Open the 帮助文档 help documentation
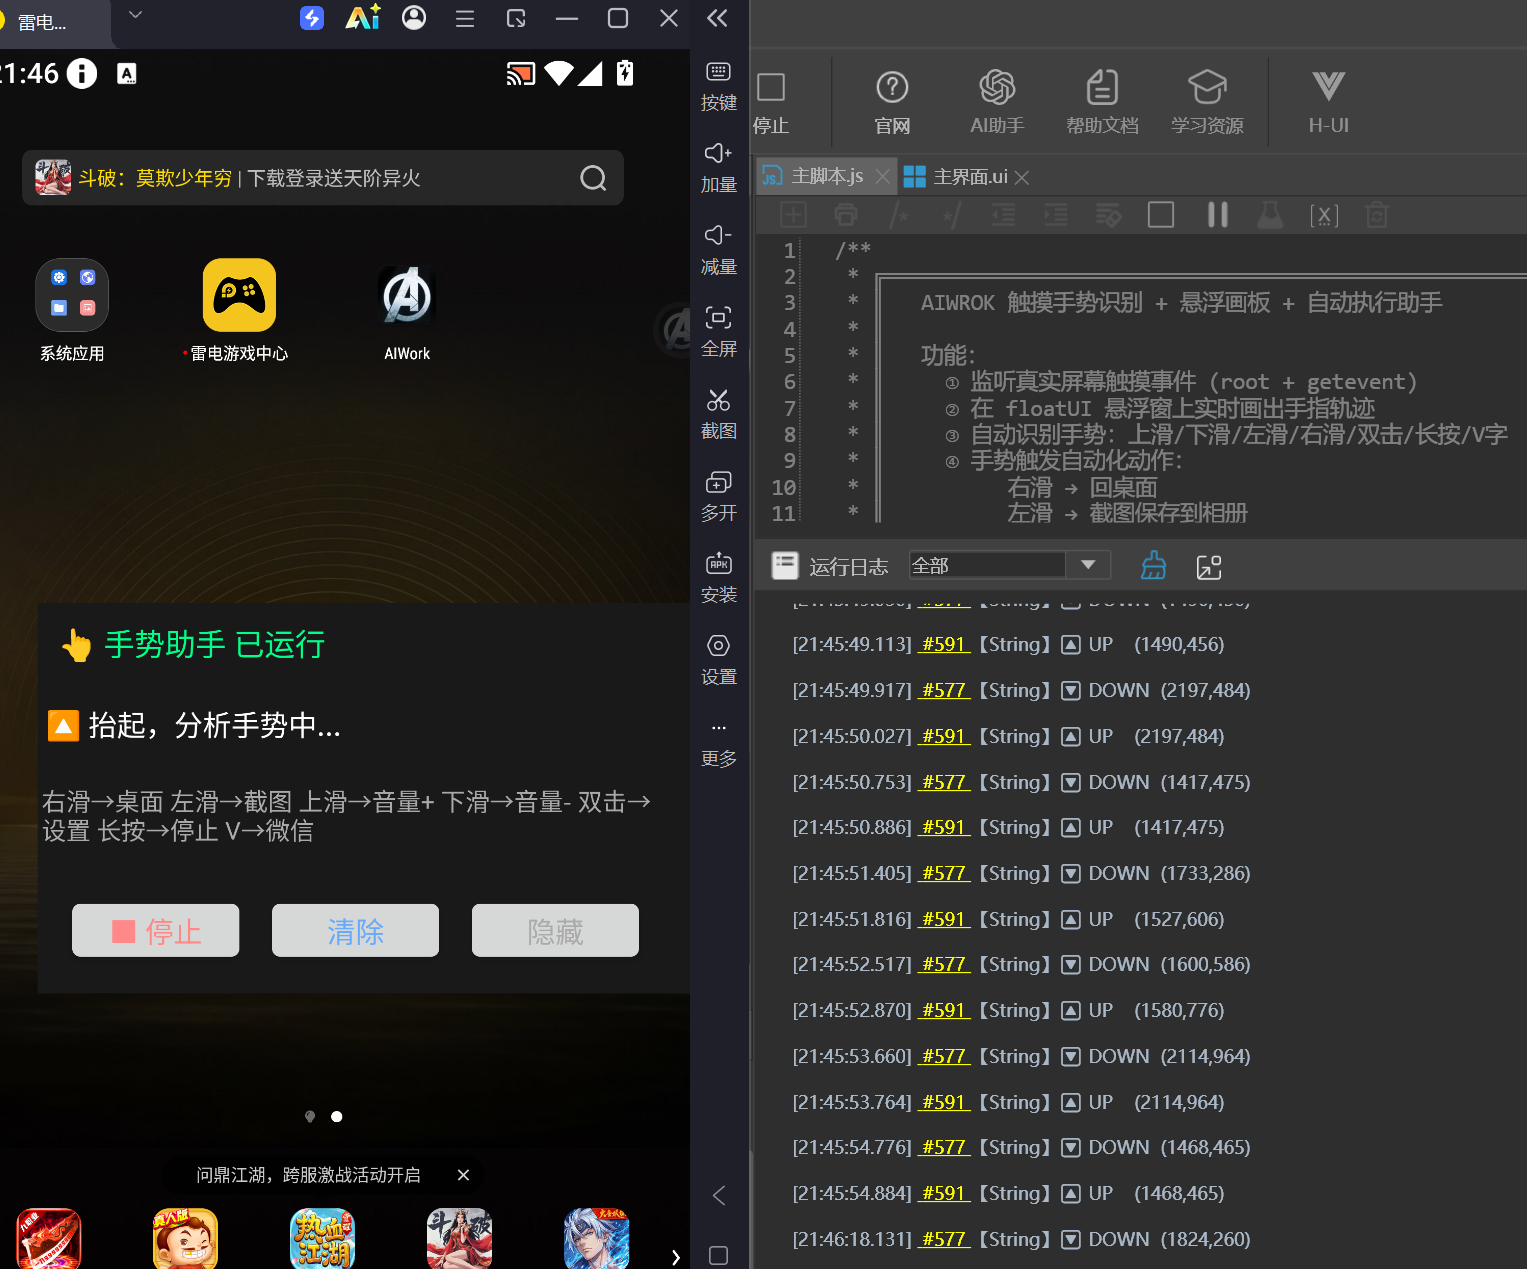Image resolution: width=1527 pixels, height=1269 pixels. tap(1102, 101)
